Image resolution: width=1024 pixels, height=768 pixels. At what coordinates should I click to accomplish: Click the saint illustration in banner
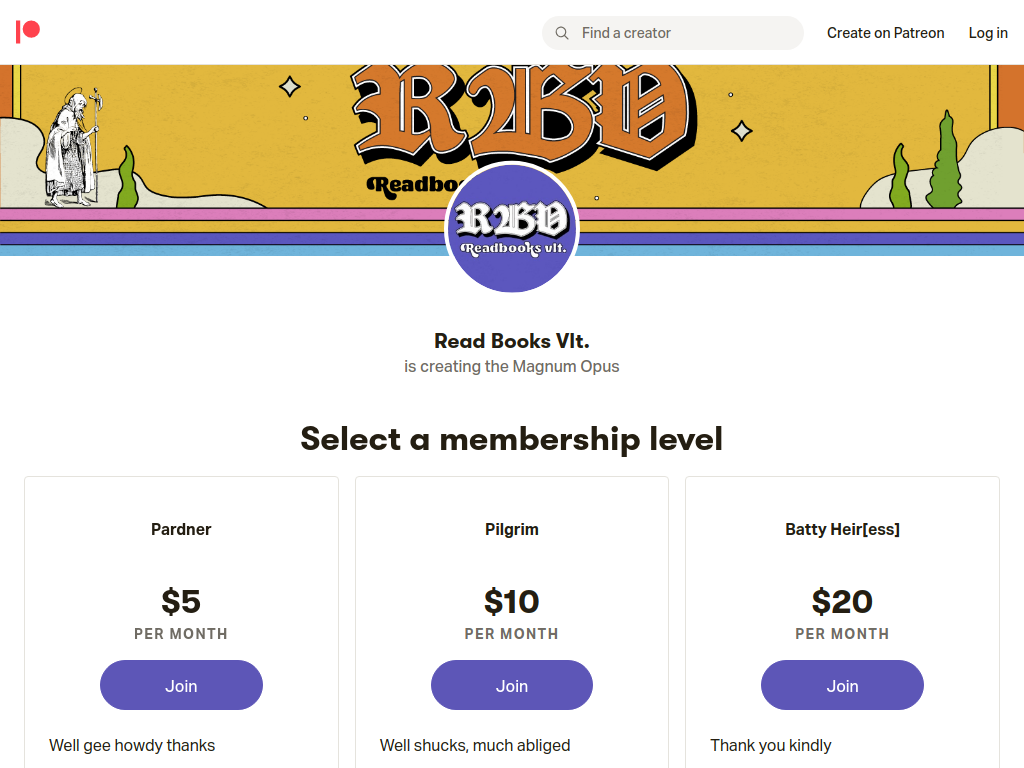pyautogui.click(x=73, y=148)
